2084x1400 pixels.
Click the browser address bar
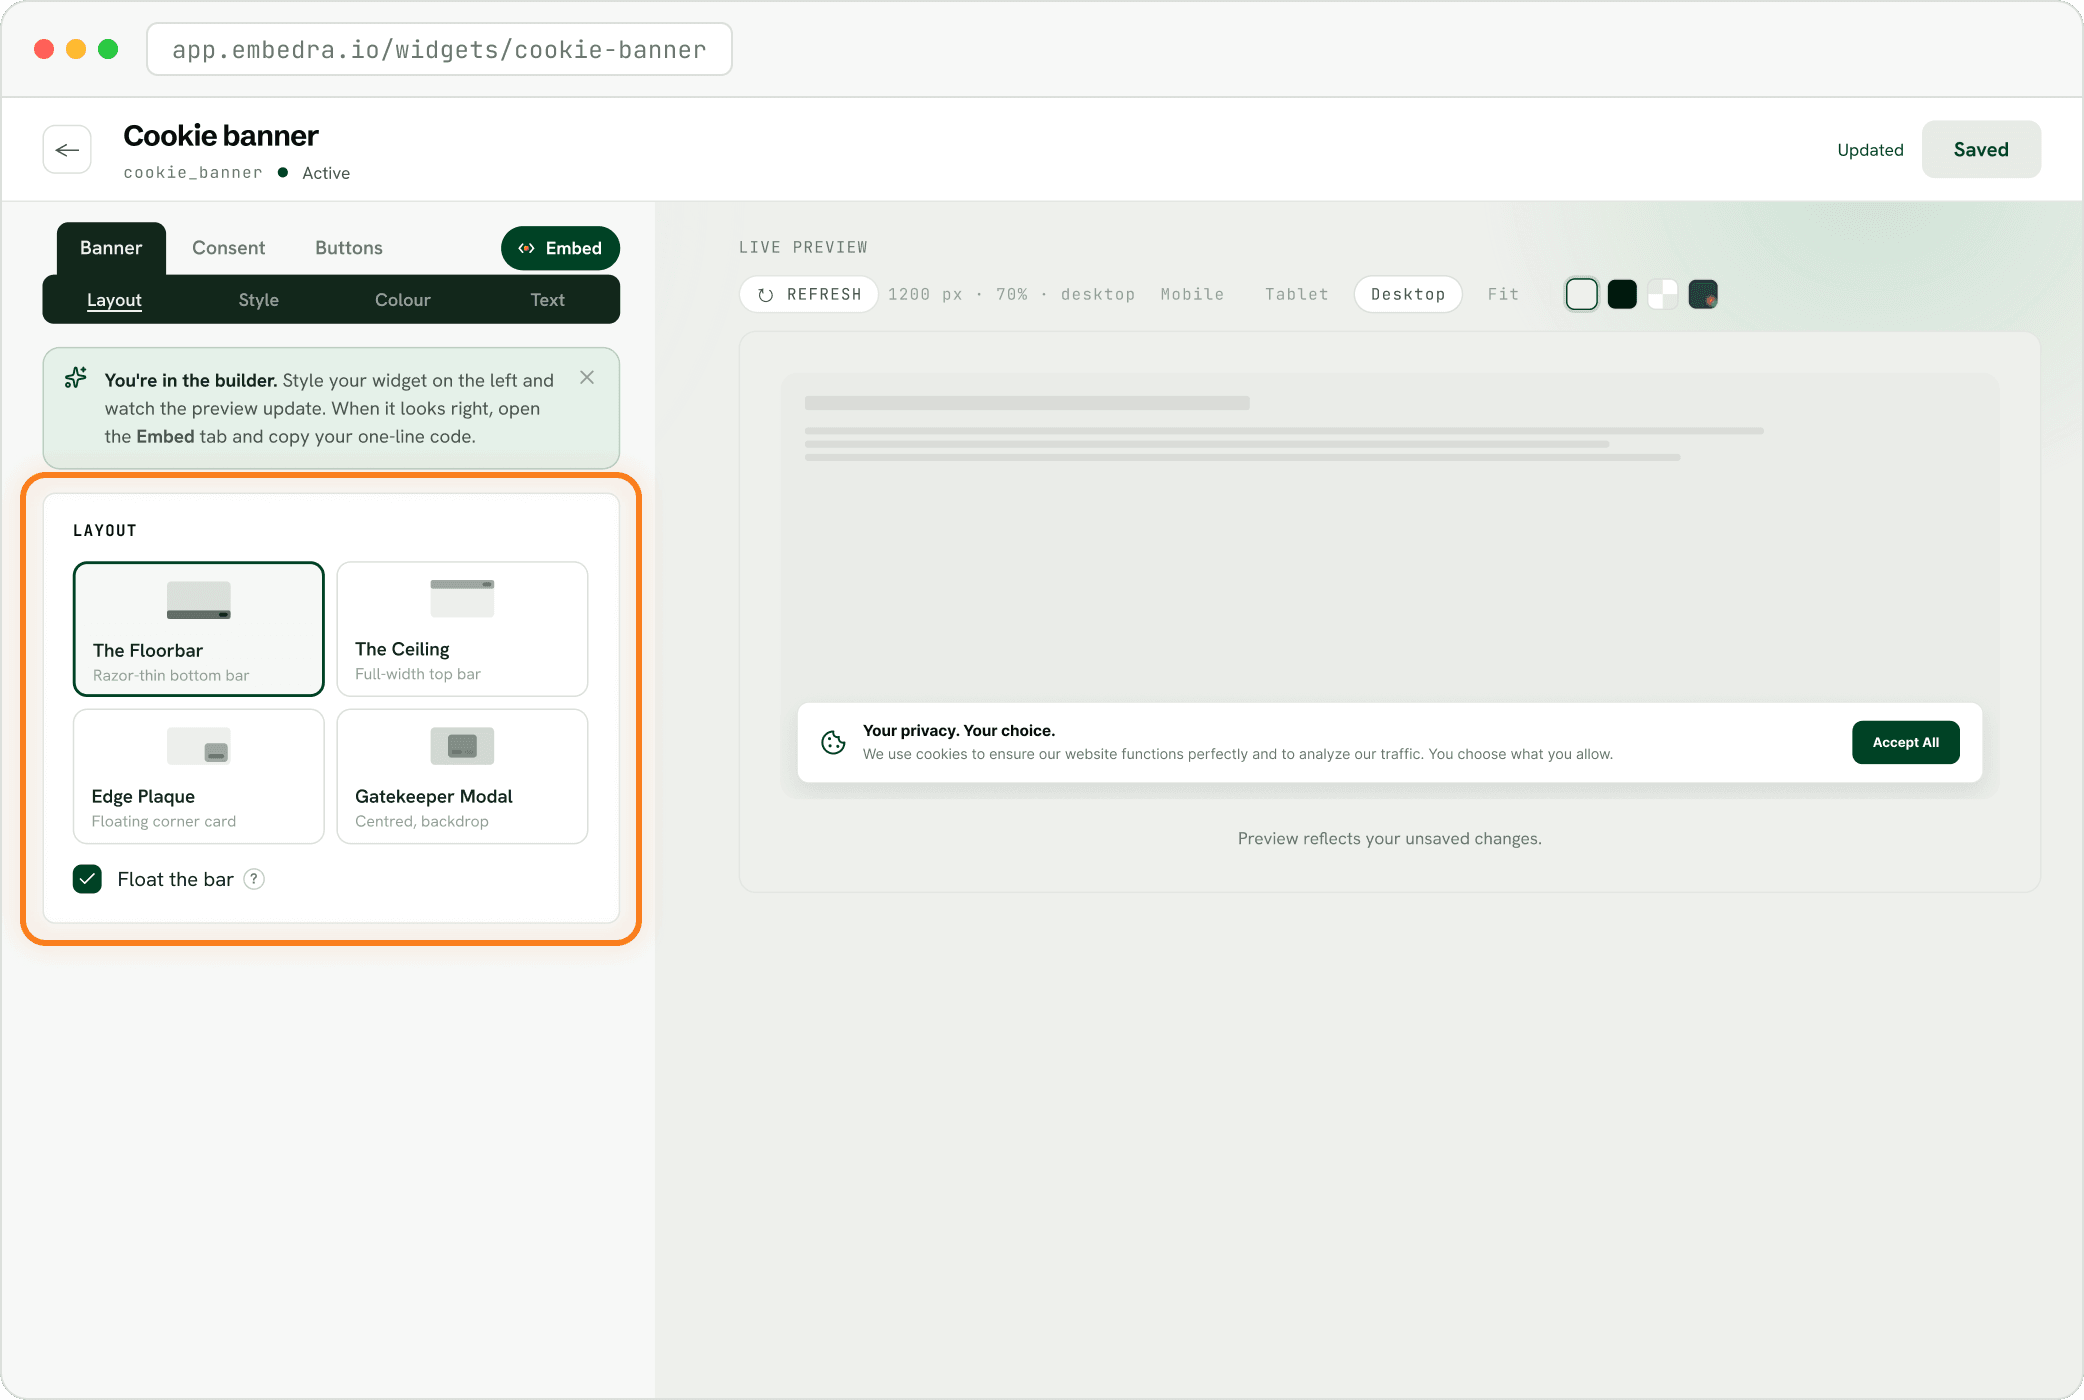[439, 49]
